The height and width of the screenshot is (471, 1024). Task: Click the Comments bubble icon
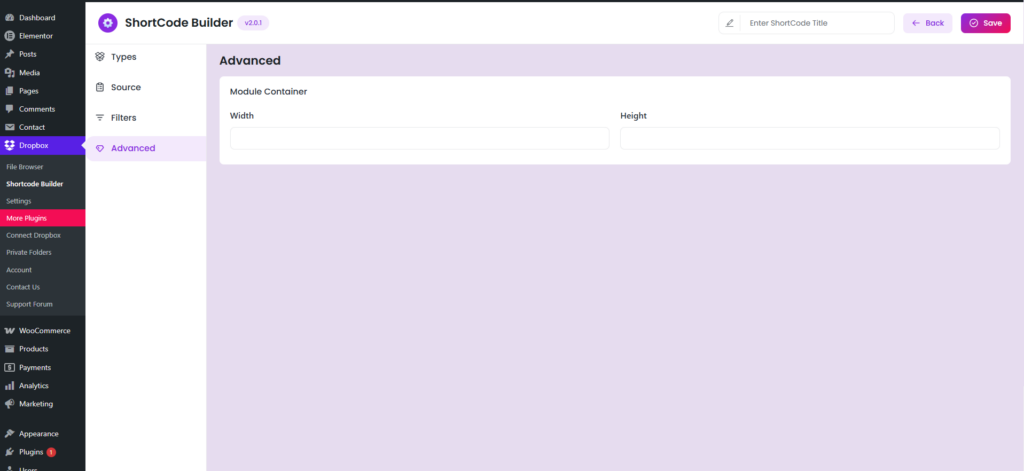10,109
